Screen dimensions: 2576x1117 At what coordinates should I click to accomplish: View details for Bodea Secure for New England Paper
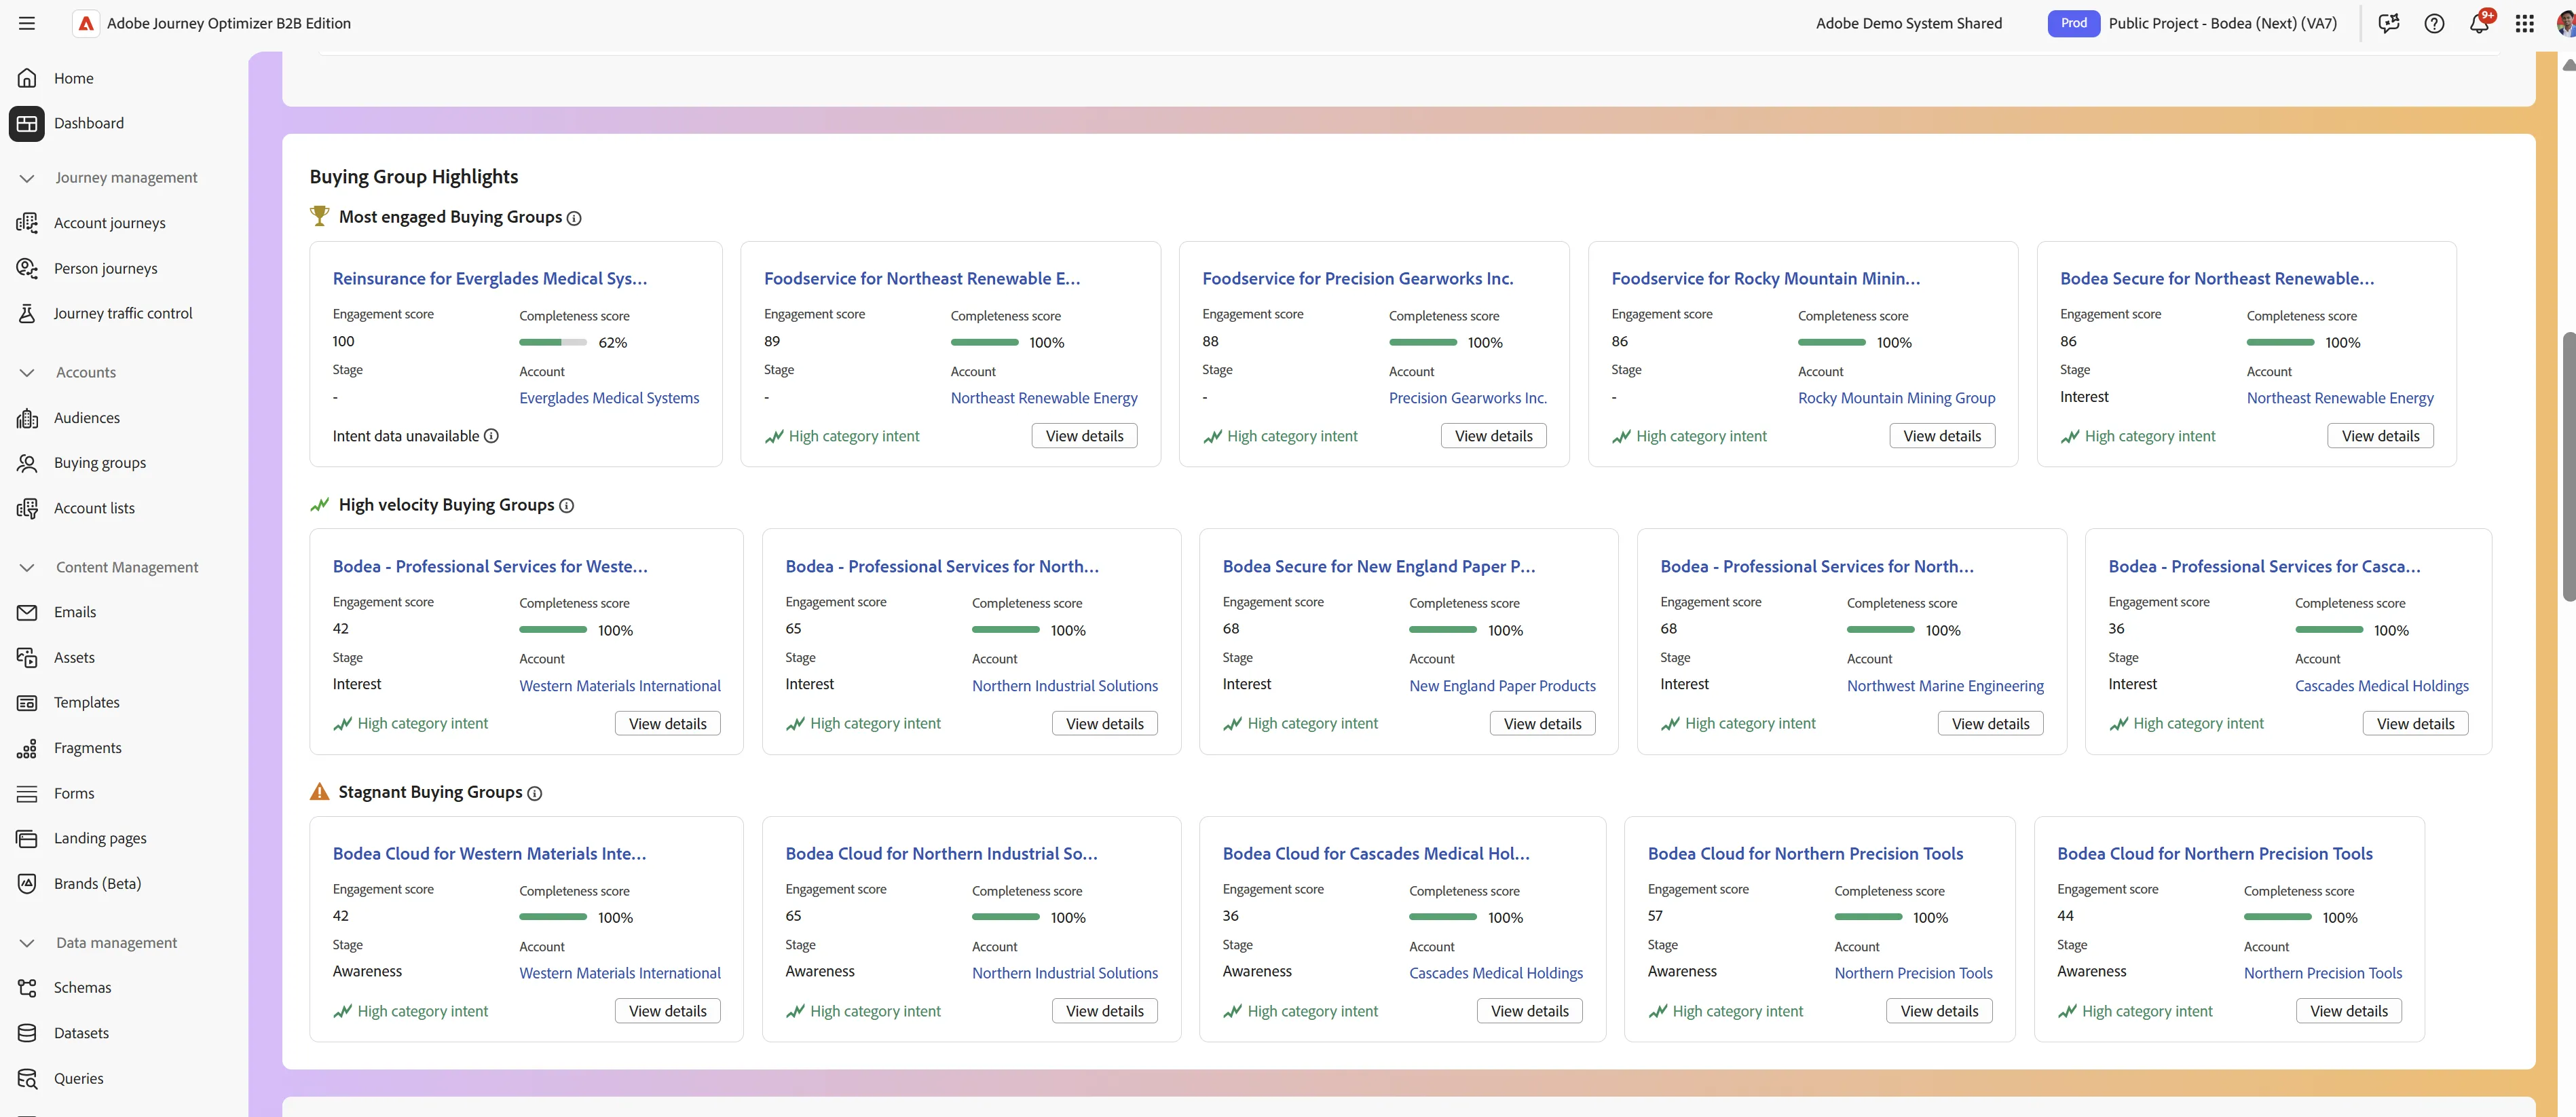(x=1542, y=724)
